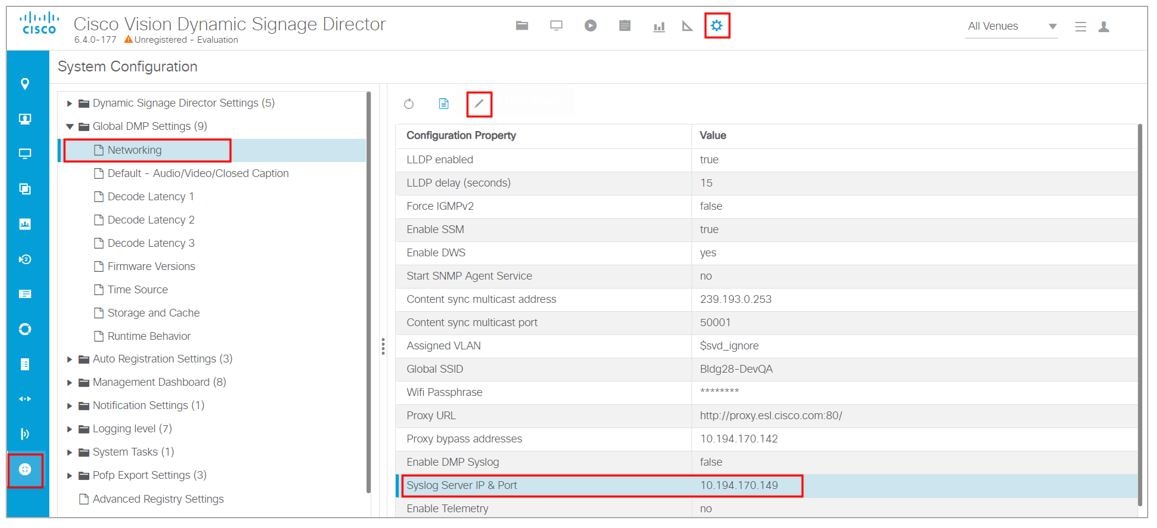Viewport: 1157px width, 528px height.
Task: Select Networking tree item
Action: pyautogui.click(x=134, y=150)
